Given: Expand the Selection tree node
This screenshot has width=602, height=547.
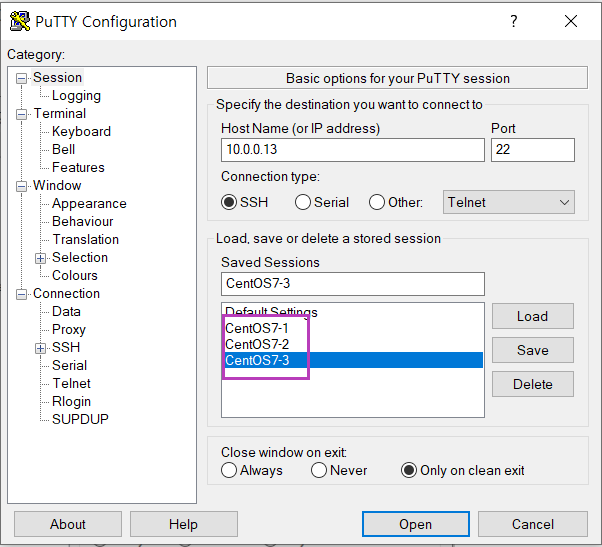Looking at the screenshot, I should [40, 258].
